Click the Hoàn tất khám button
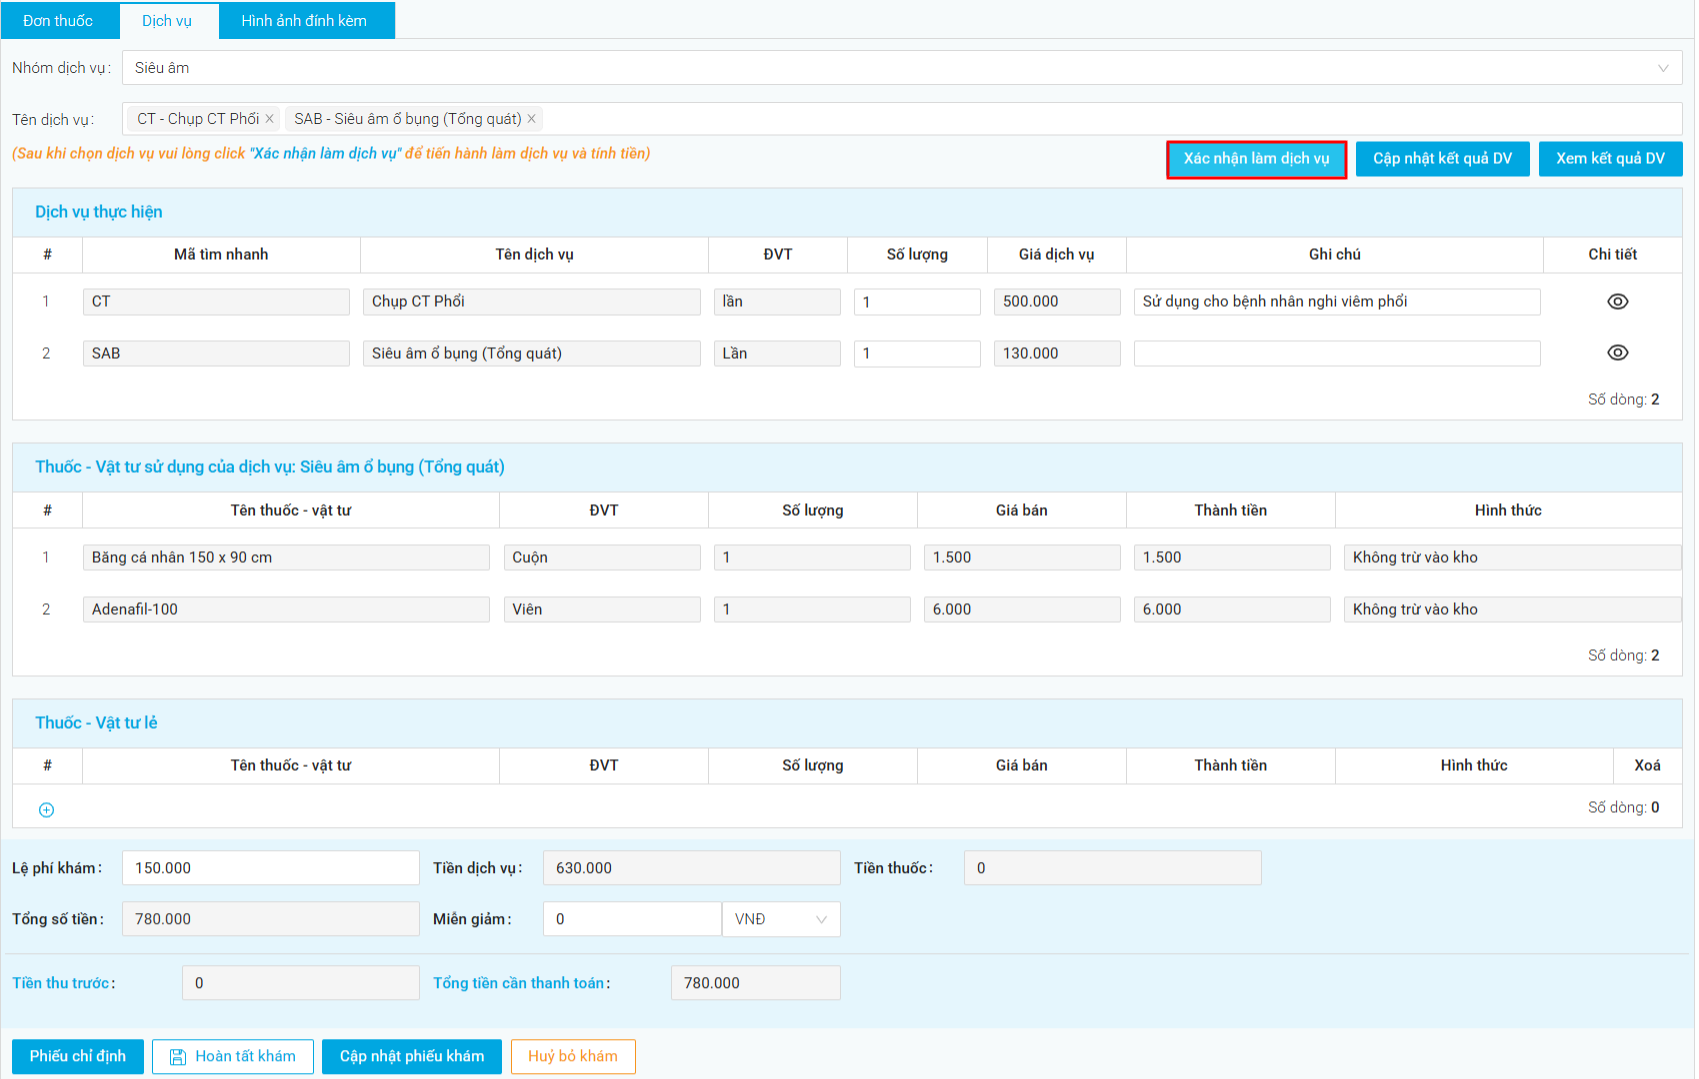 233,1057
